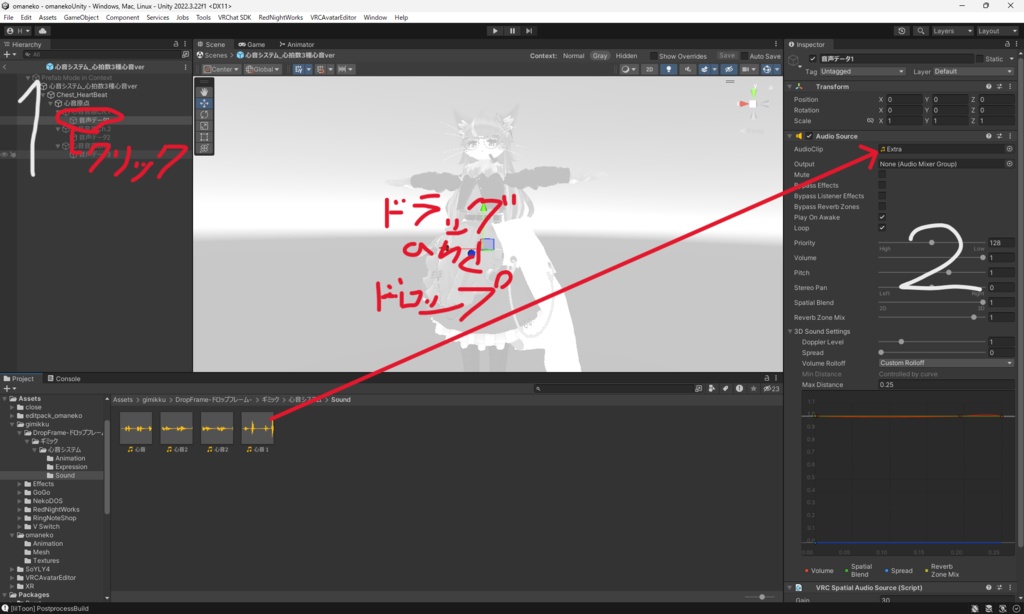Screen dimensions: 1024x614
Task: Toggle the Bypass Effects checkbox
Action: pos(882,186)
